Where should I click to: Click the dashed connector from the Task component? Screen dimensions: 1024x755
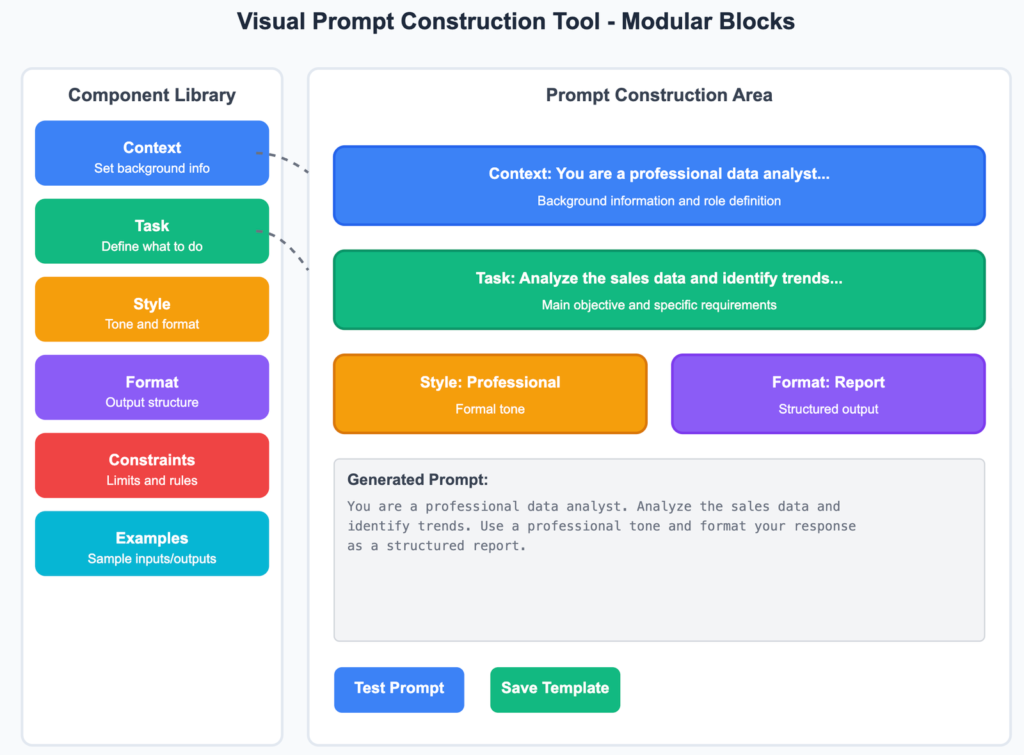coord(289,248)
